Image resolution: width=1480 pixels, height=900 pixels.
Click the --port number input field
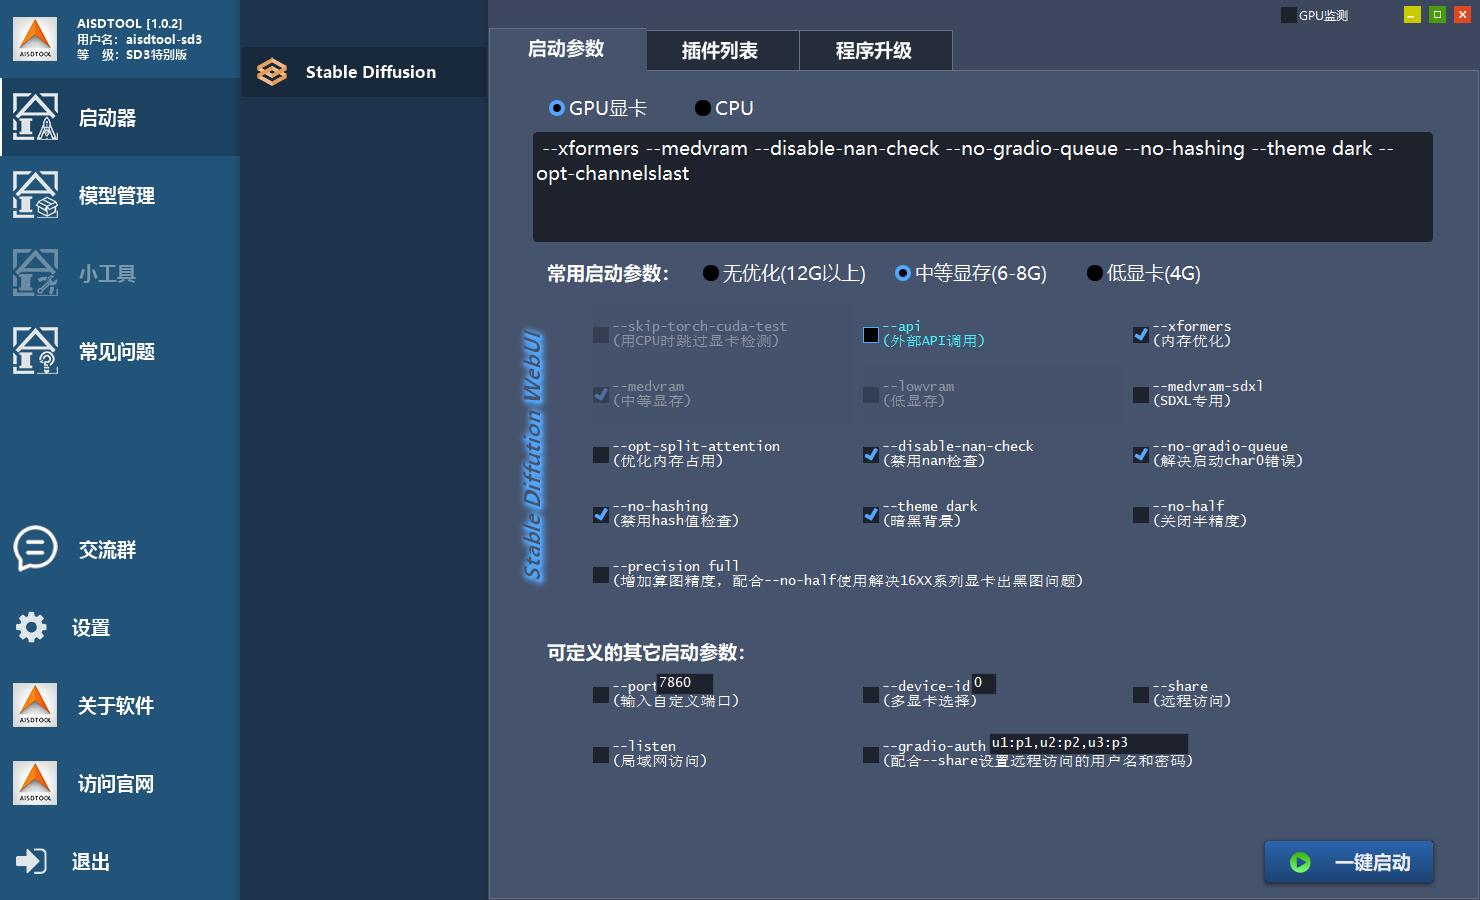(684, 683)
